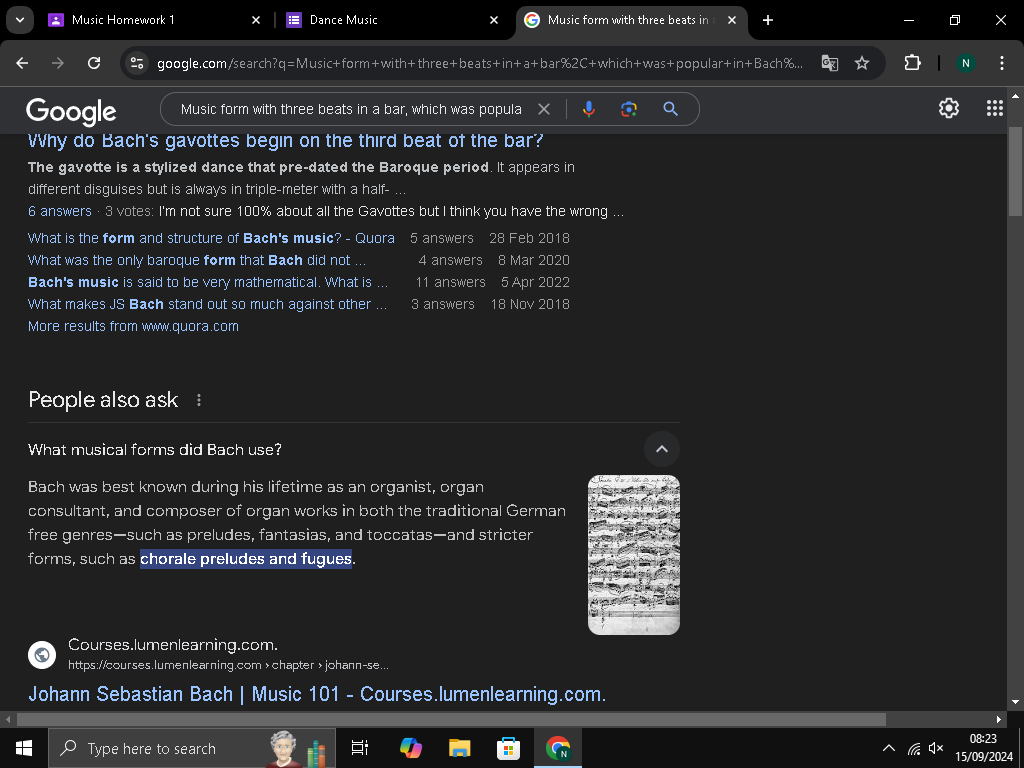
Task: Click the Google search query box
Action: tap(351, 109)
